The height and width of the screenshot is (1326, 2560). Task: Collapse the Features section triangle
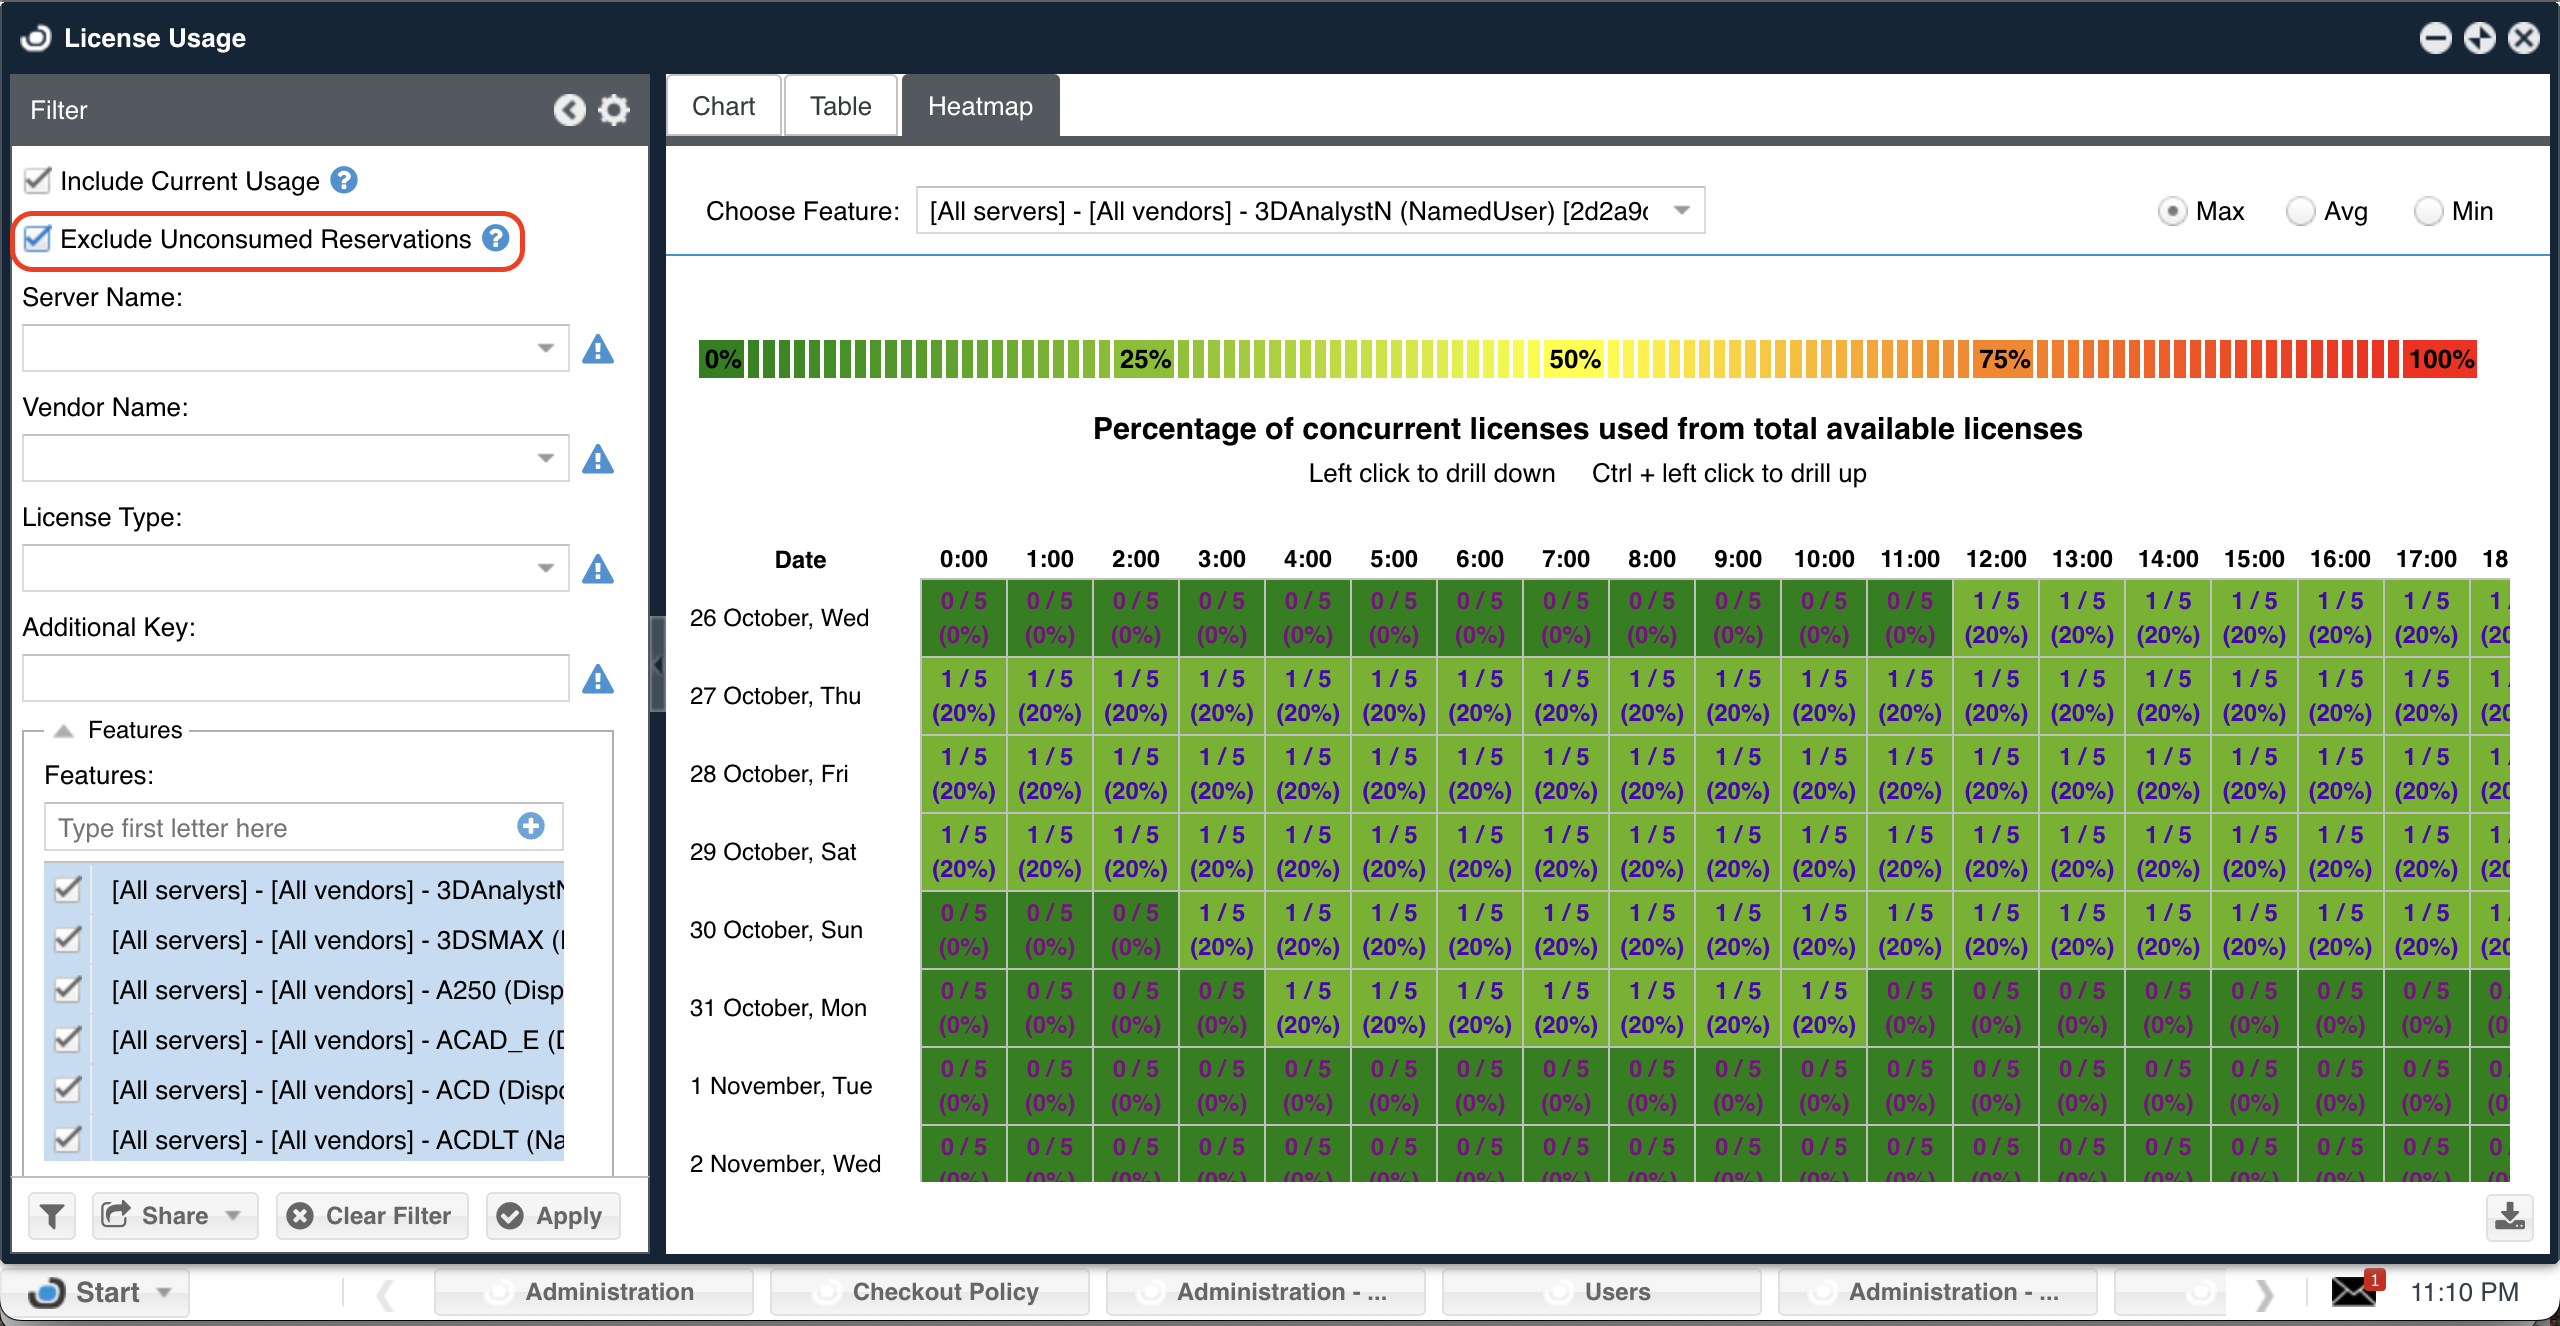tap(64, 730)
